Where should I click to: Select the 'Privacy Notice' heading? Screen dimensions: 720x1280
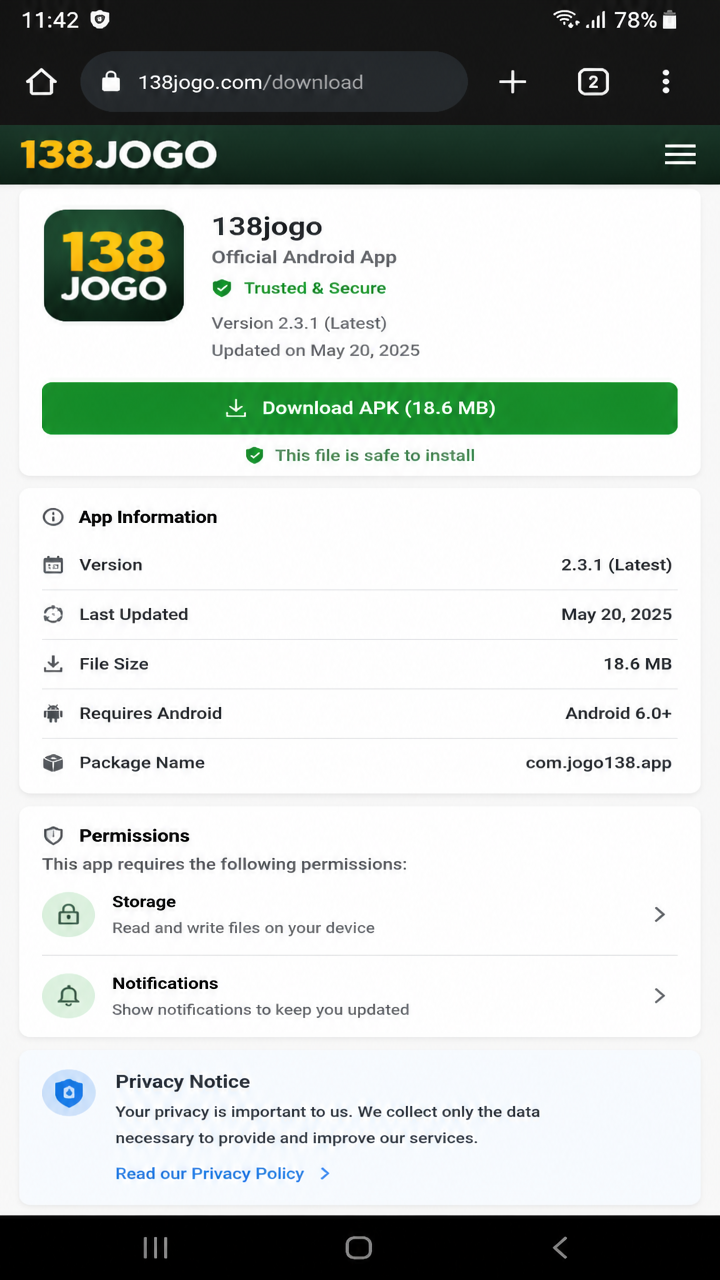click(183, 1081)
